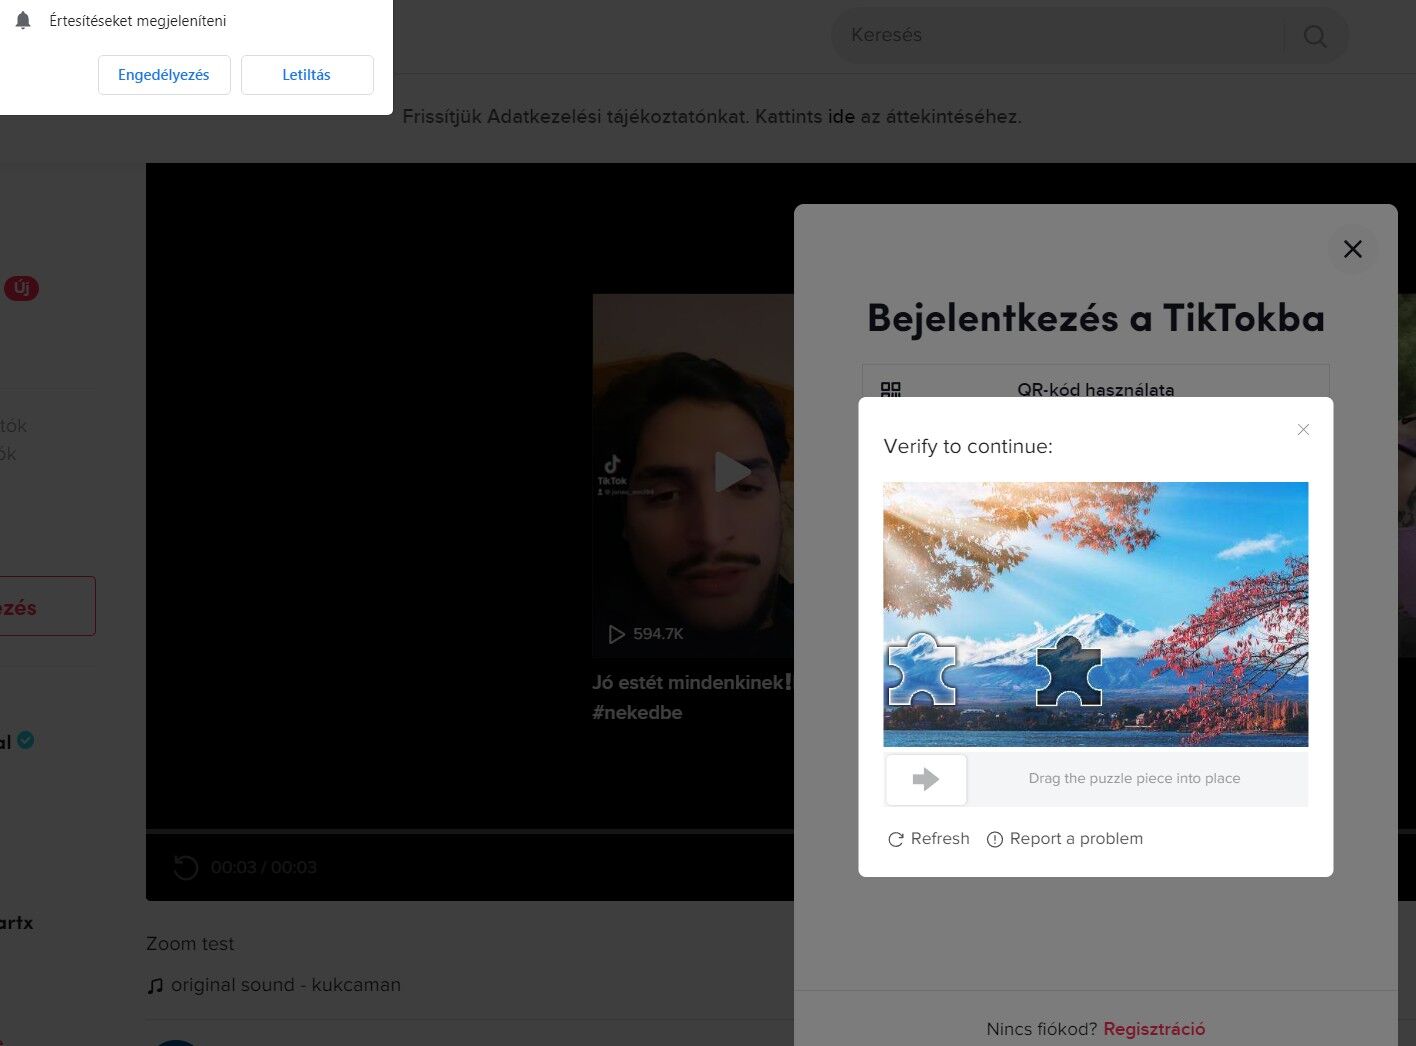Click the TikTok logo on video
1416x1046 pixels.
click(612, 470)
